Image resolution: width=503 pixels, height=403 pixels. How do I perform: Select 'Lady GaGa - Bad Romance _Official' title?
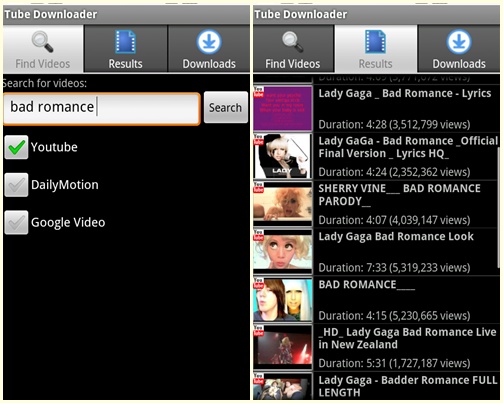coord(408,147)
